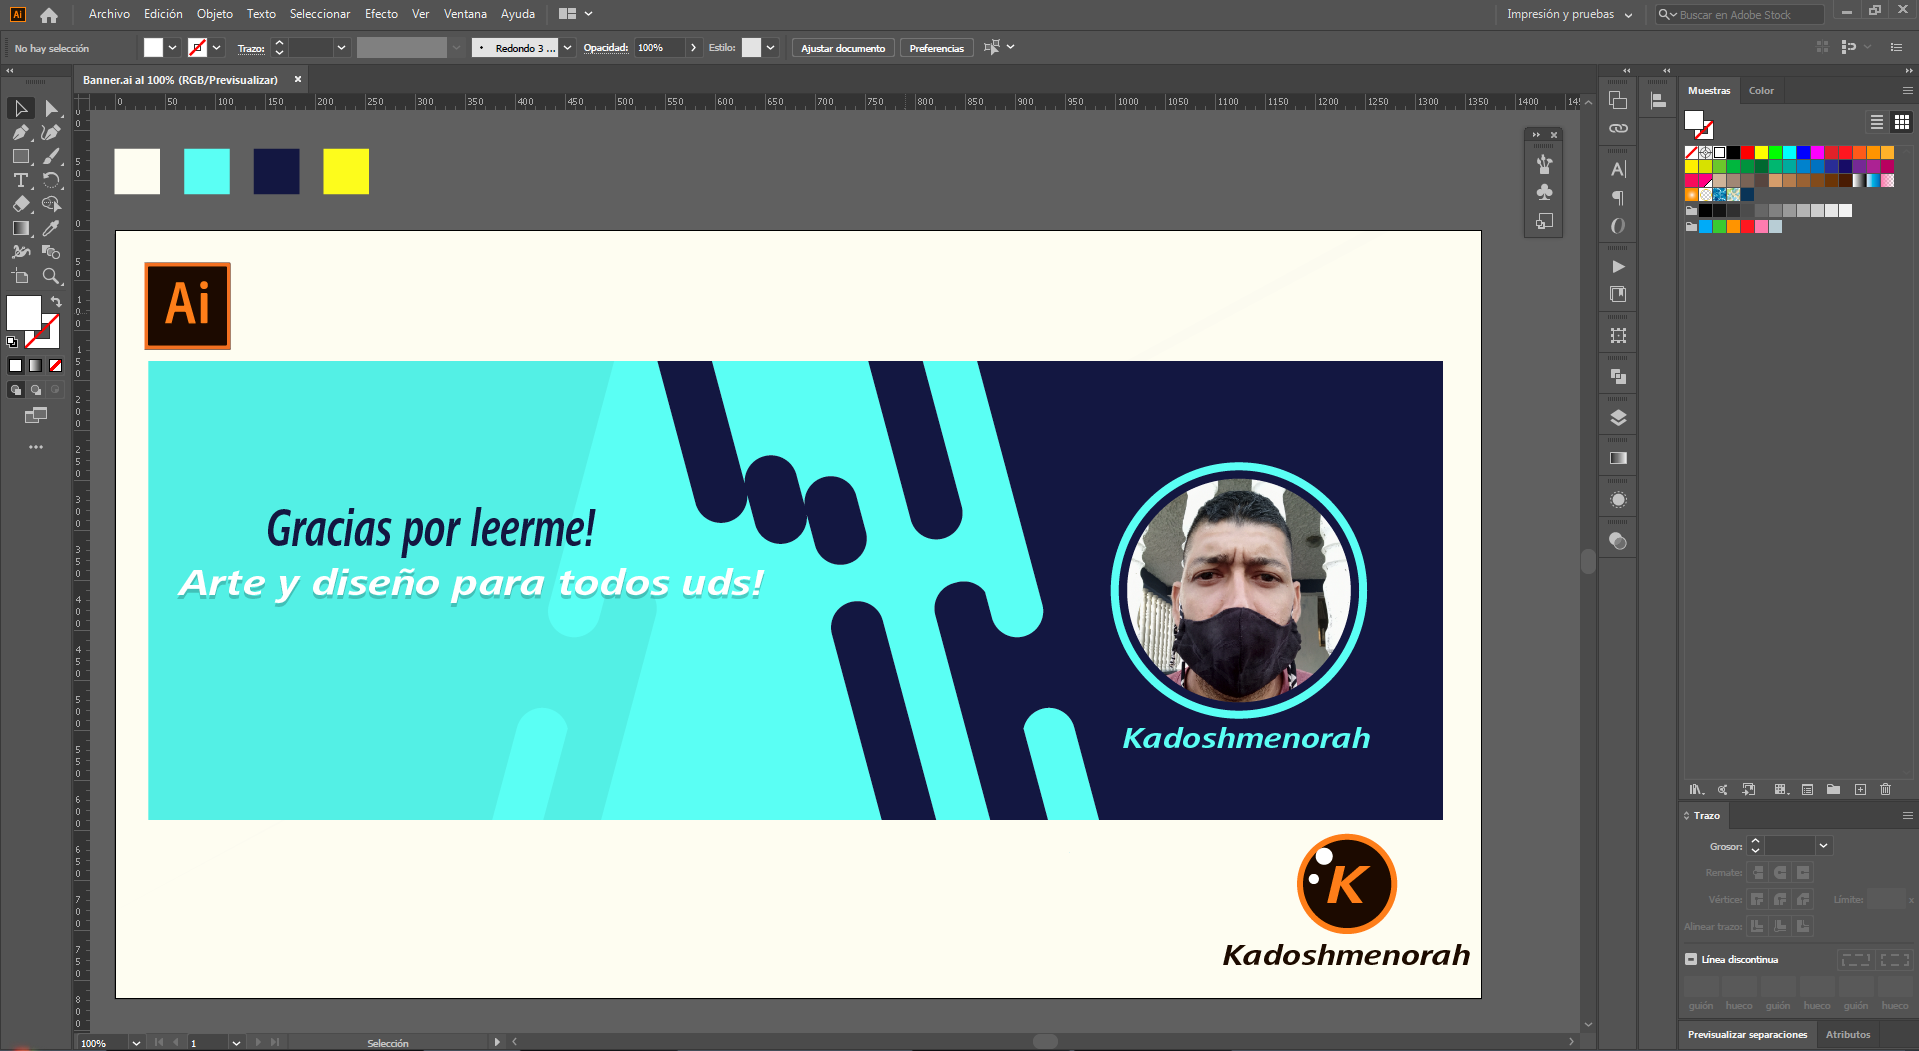Select the Artboard tool

coord(21,276)
